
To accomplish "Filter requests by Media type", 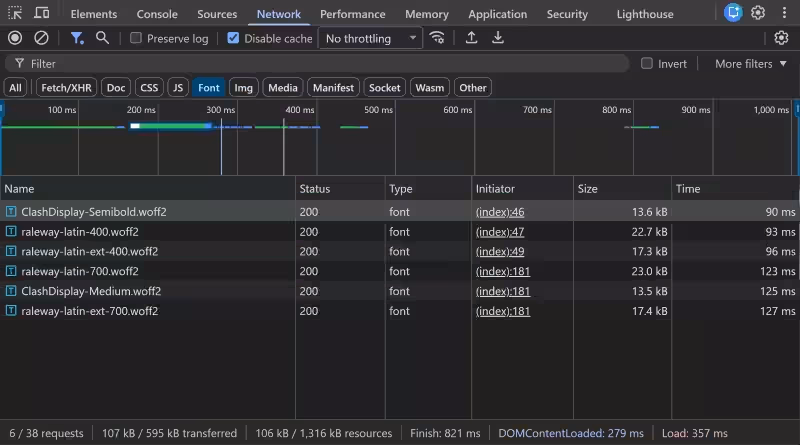I will pos(283,88).
